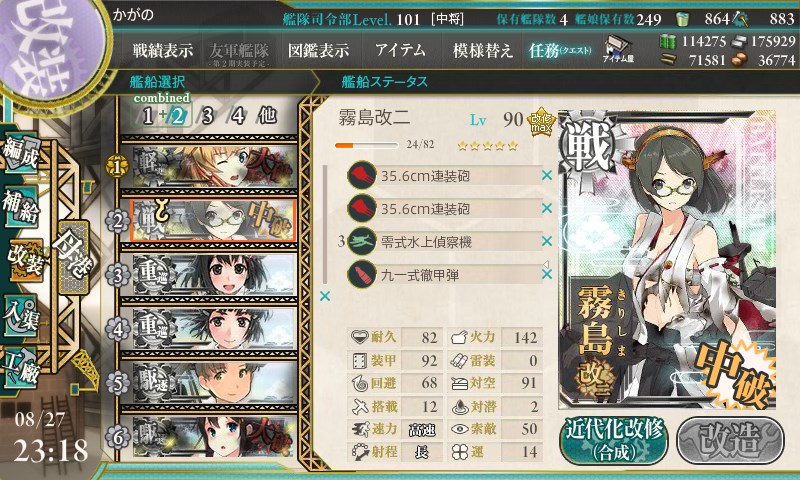Remove the 九一式徹甲弾 with its X

point(547,274)
